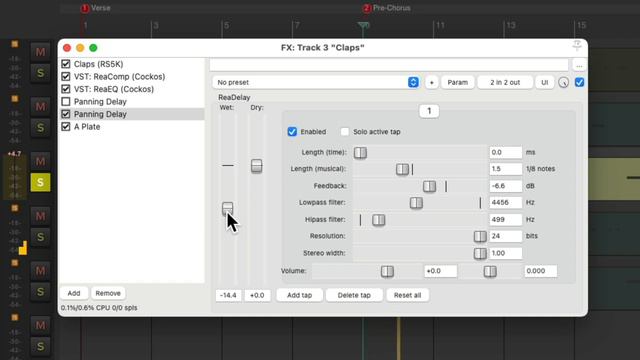Click the Length (musical) 1.5 value field
Viewport: 640px width, 360px height.
coord(505,169)
